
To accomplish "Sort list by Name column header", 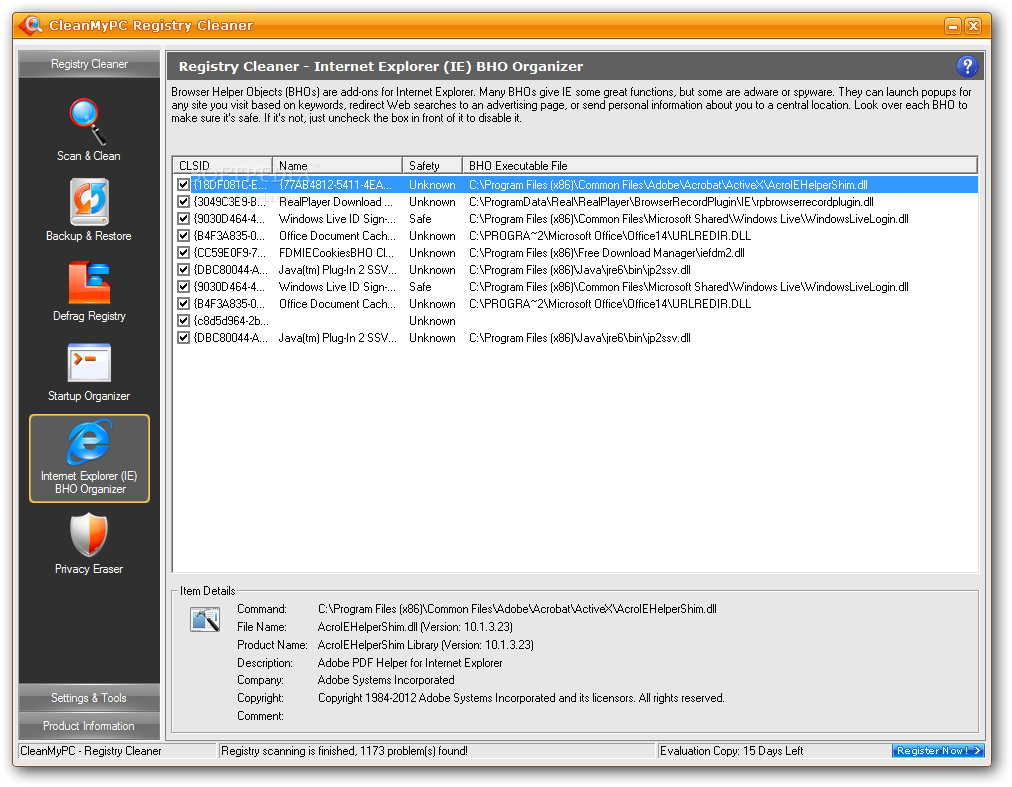I will click(338, 165).
